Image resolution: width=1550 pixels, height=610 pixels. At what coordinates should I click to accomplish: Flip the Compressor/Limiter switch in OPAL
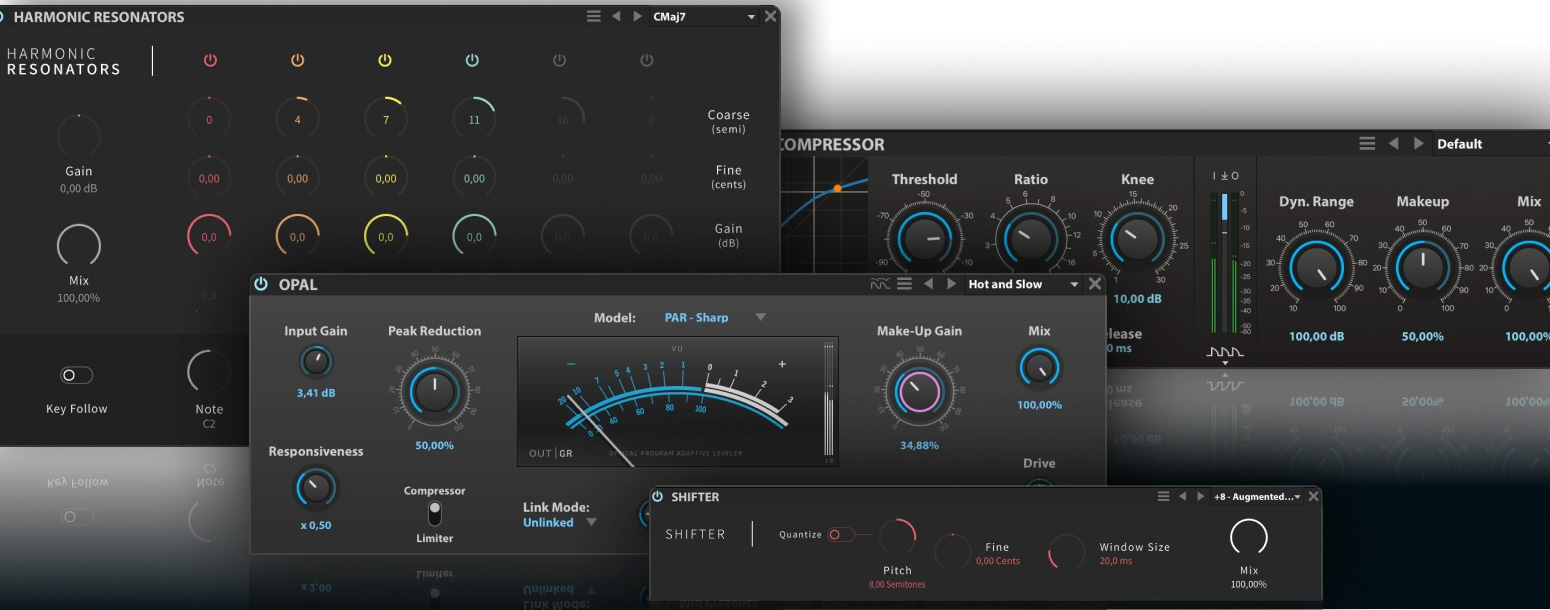(434, 514)
